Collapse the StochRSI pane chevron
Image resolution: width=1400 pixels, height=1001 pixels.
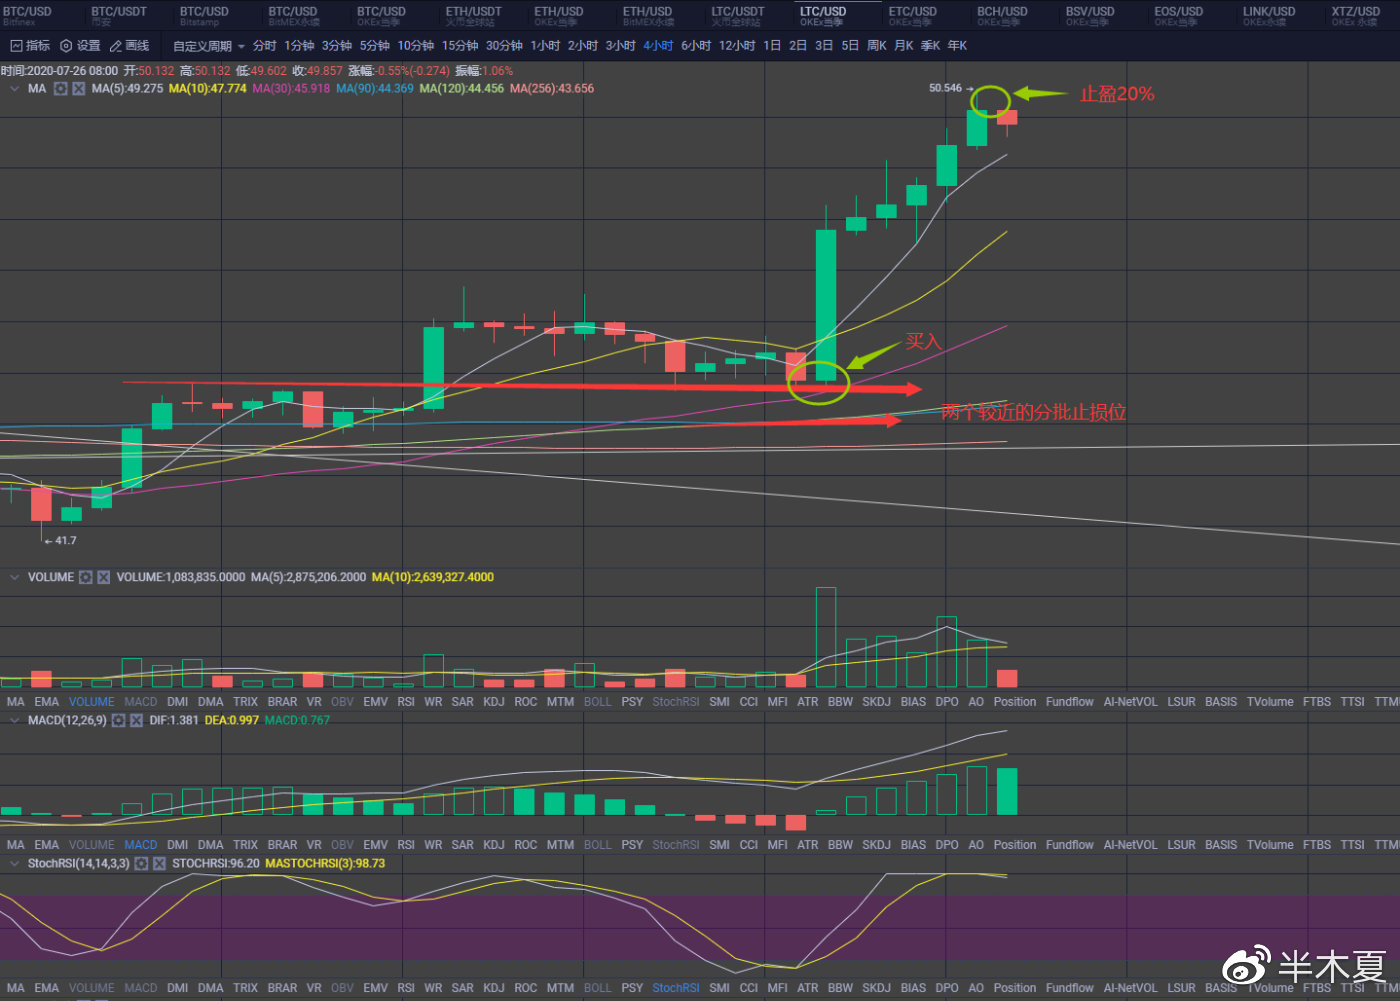[x=14, y=863]
